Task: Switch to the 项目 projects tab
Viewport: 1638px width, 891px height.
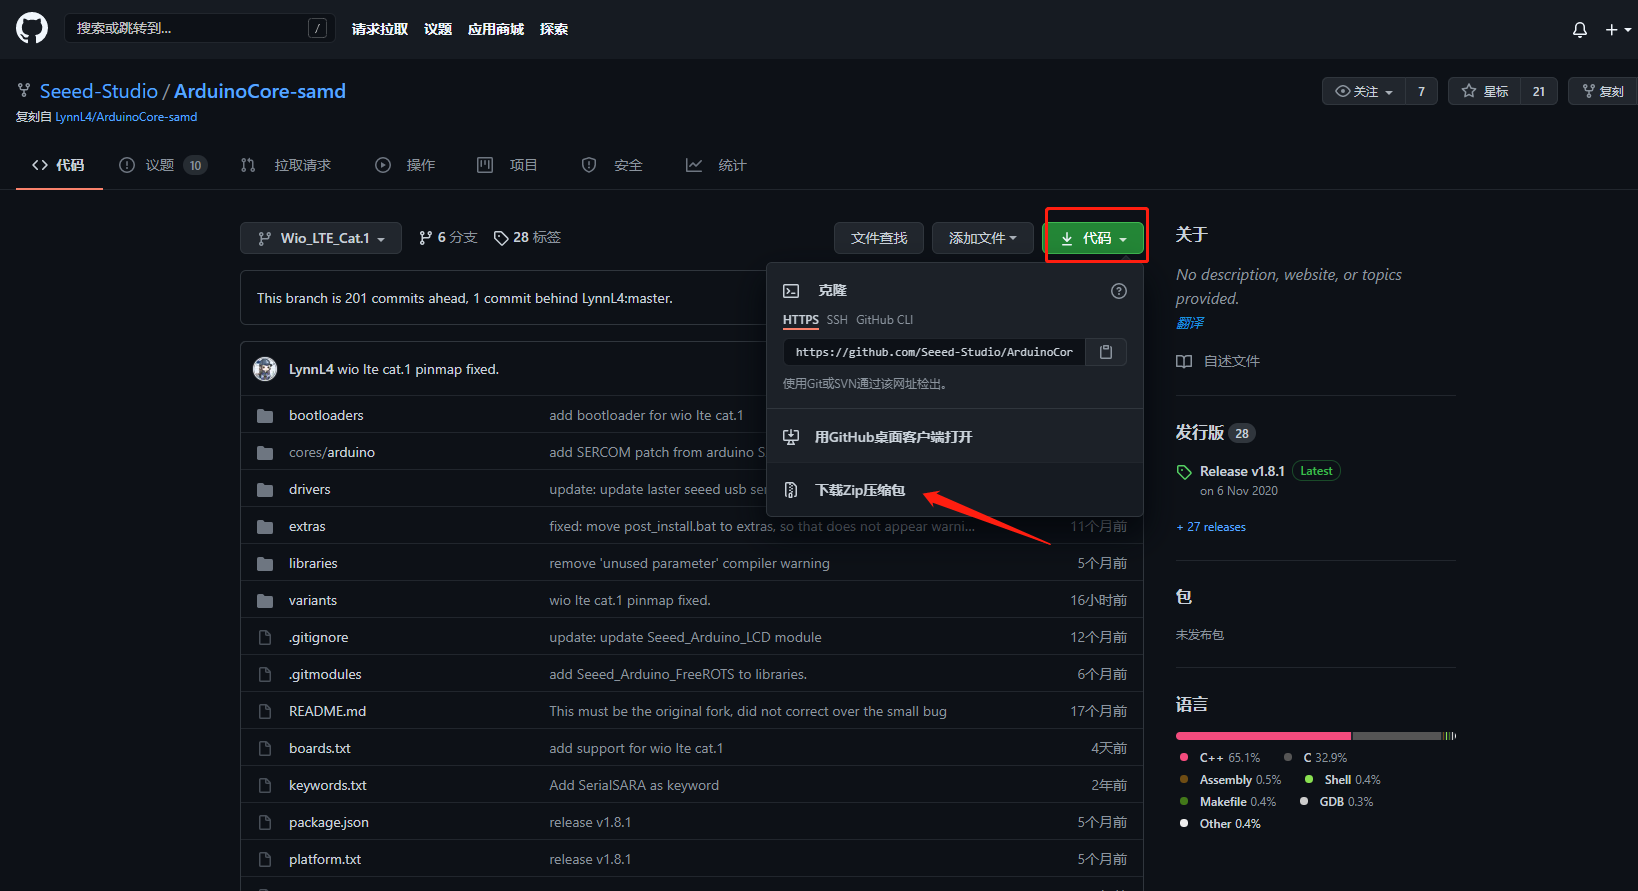Action: pos(508,165)
